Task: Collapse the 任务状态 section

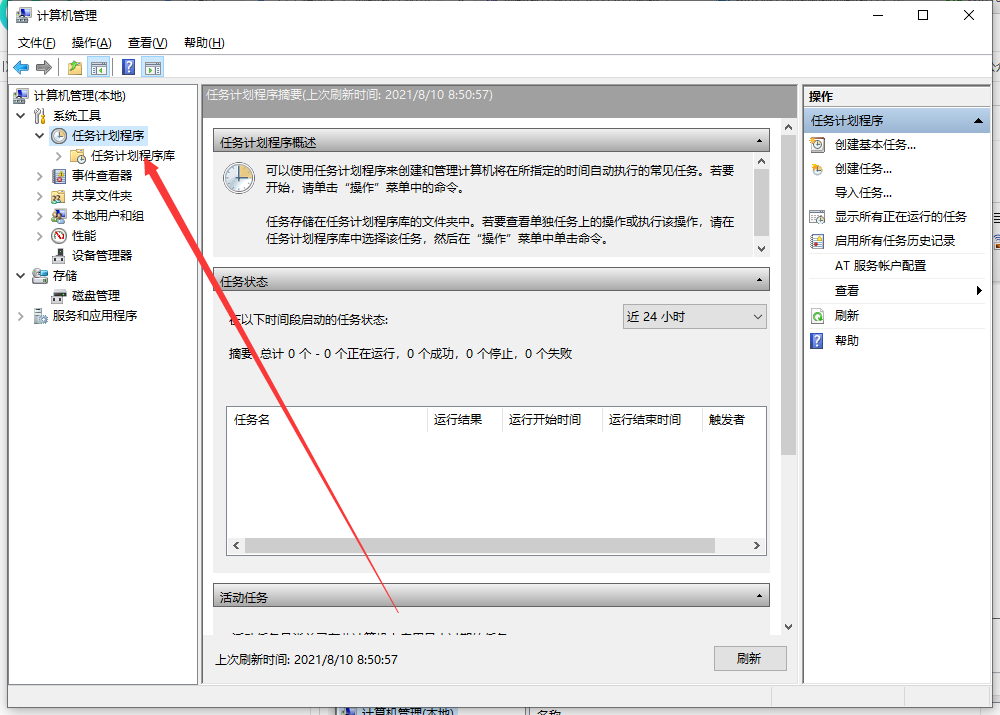Action: (x=759, y=280)
